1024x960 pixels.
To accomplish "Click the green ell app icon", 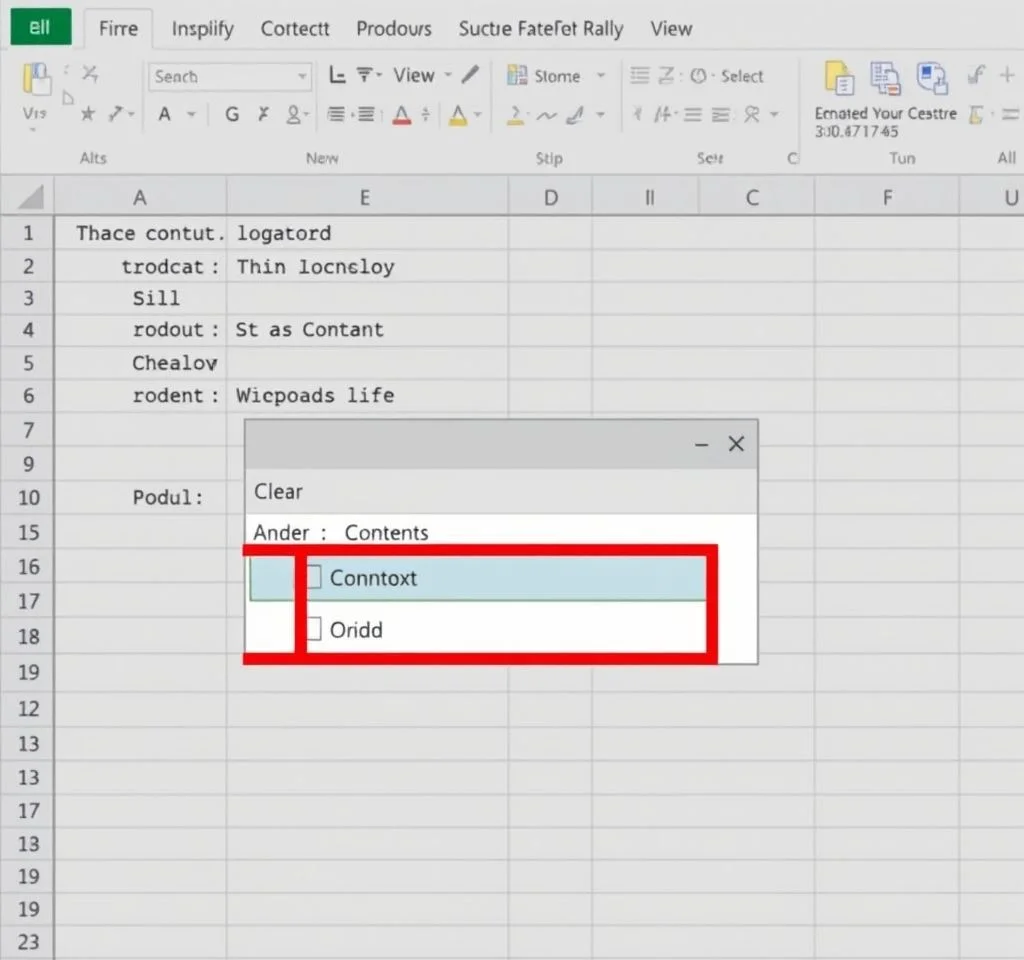I will coord(41,27).
